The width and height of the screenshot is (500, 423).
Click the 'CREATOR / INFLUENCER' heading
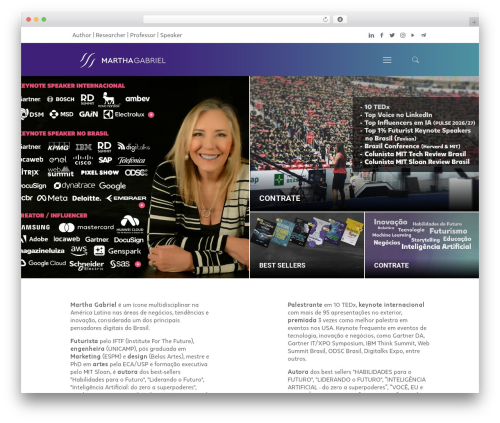[x=54, y=215]
